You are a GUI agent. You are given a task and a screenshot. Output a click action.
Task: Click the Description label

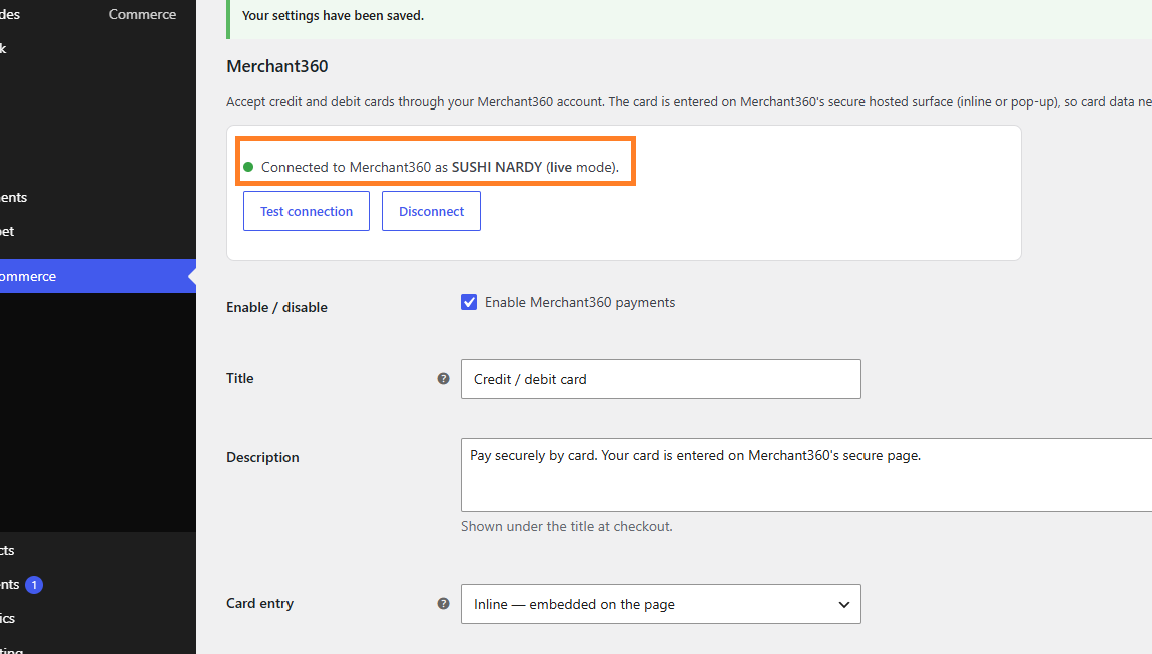[x=263, y=457]
